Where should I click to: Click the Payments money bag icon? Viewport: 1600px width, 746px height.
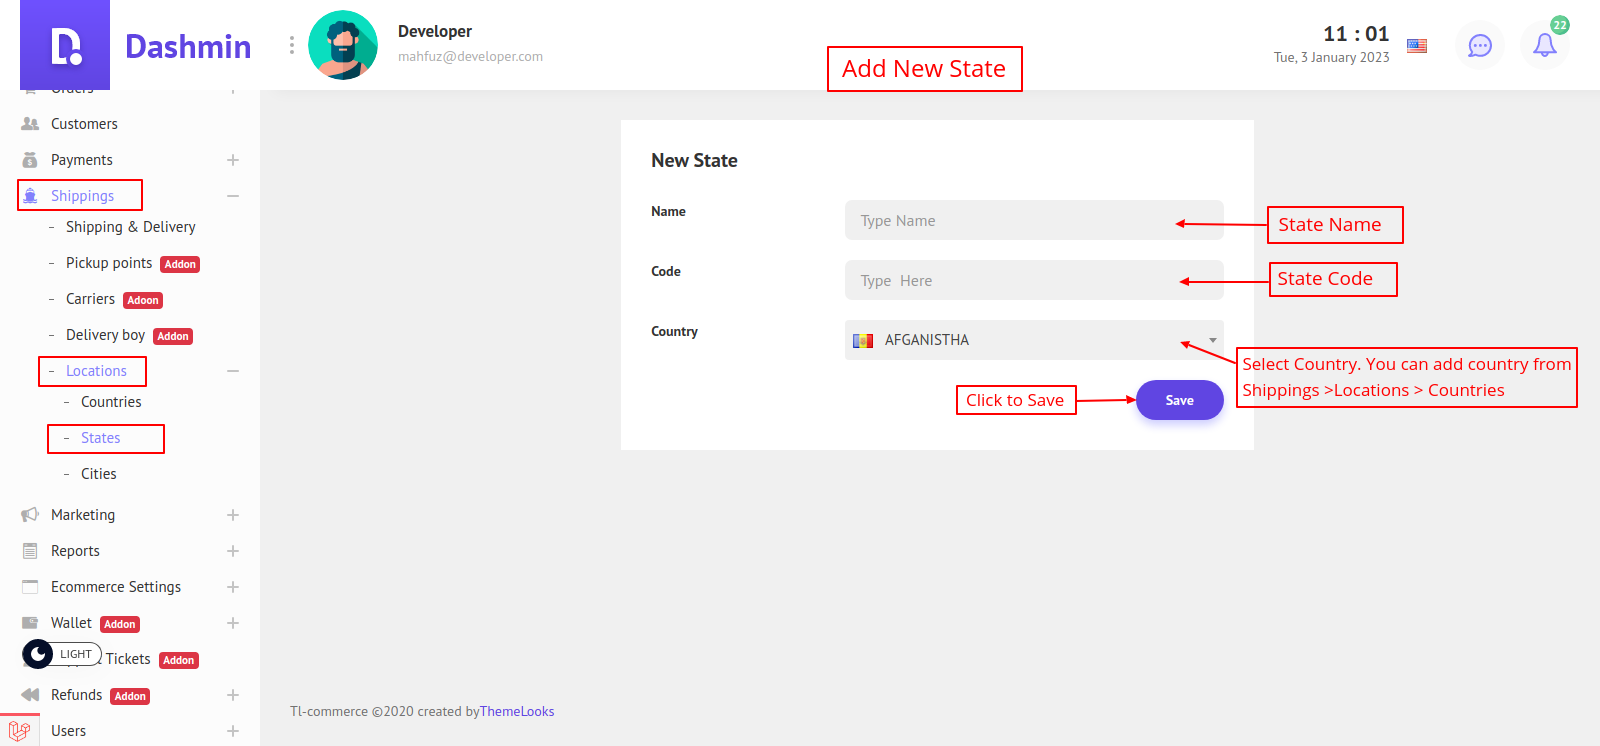coord(30,160)
